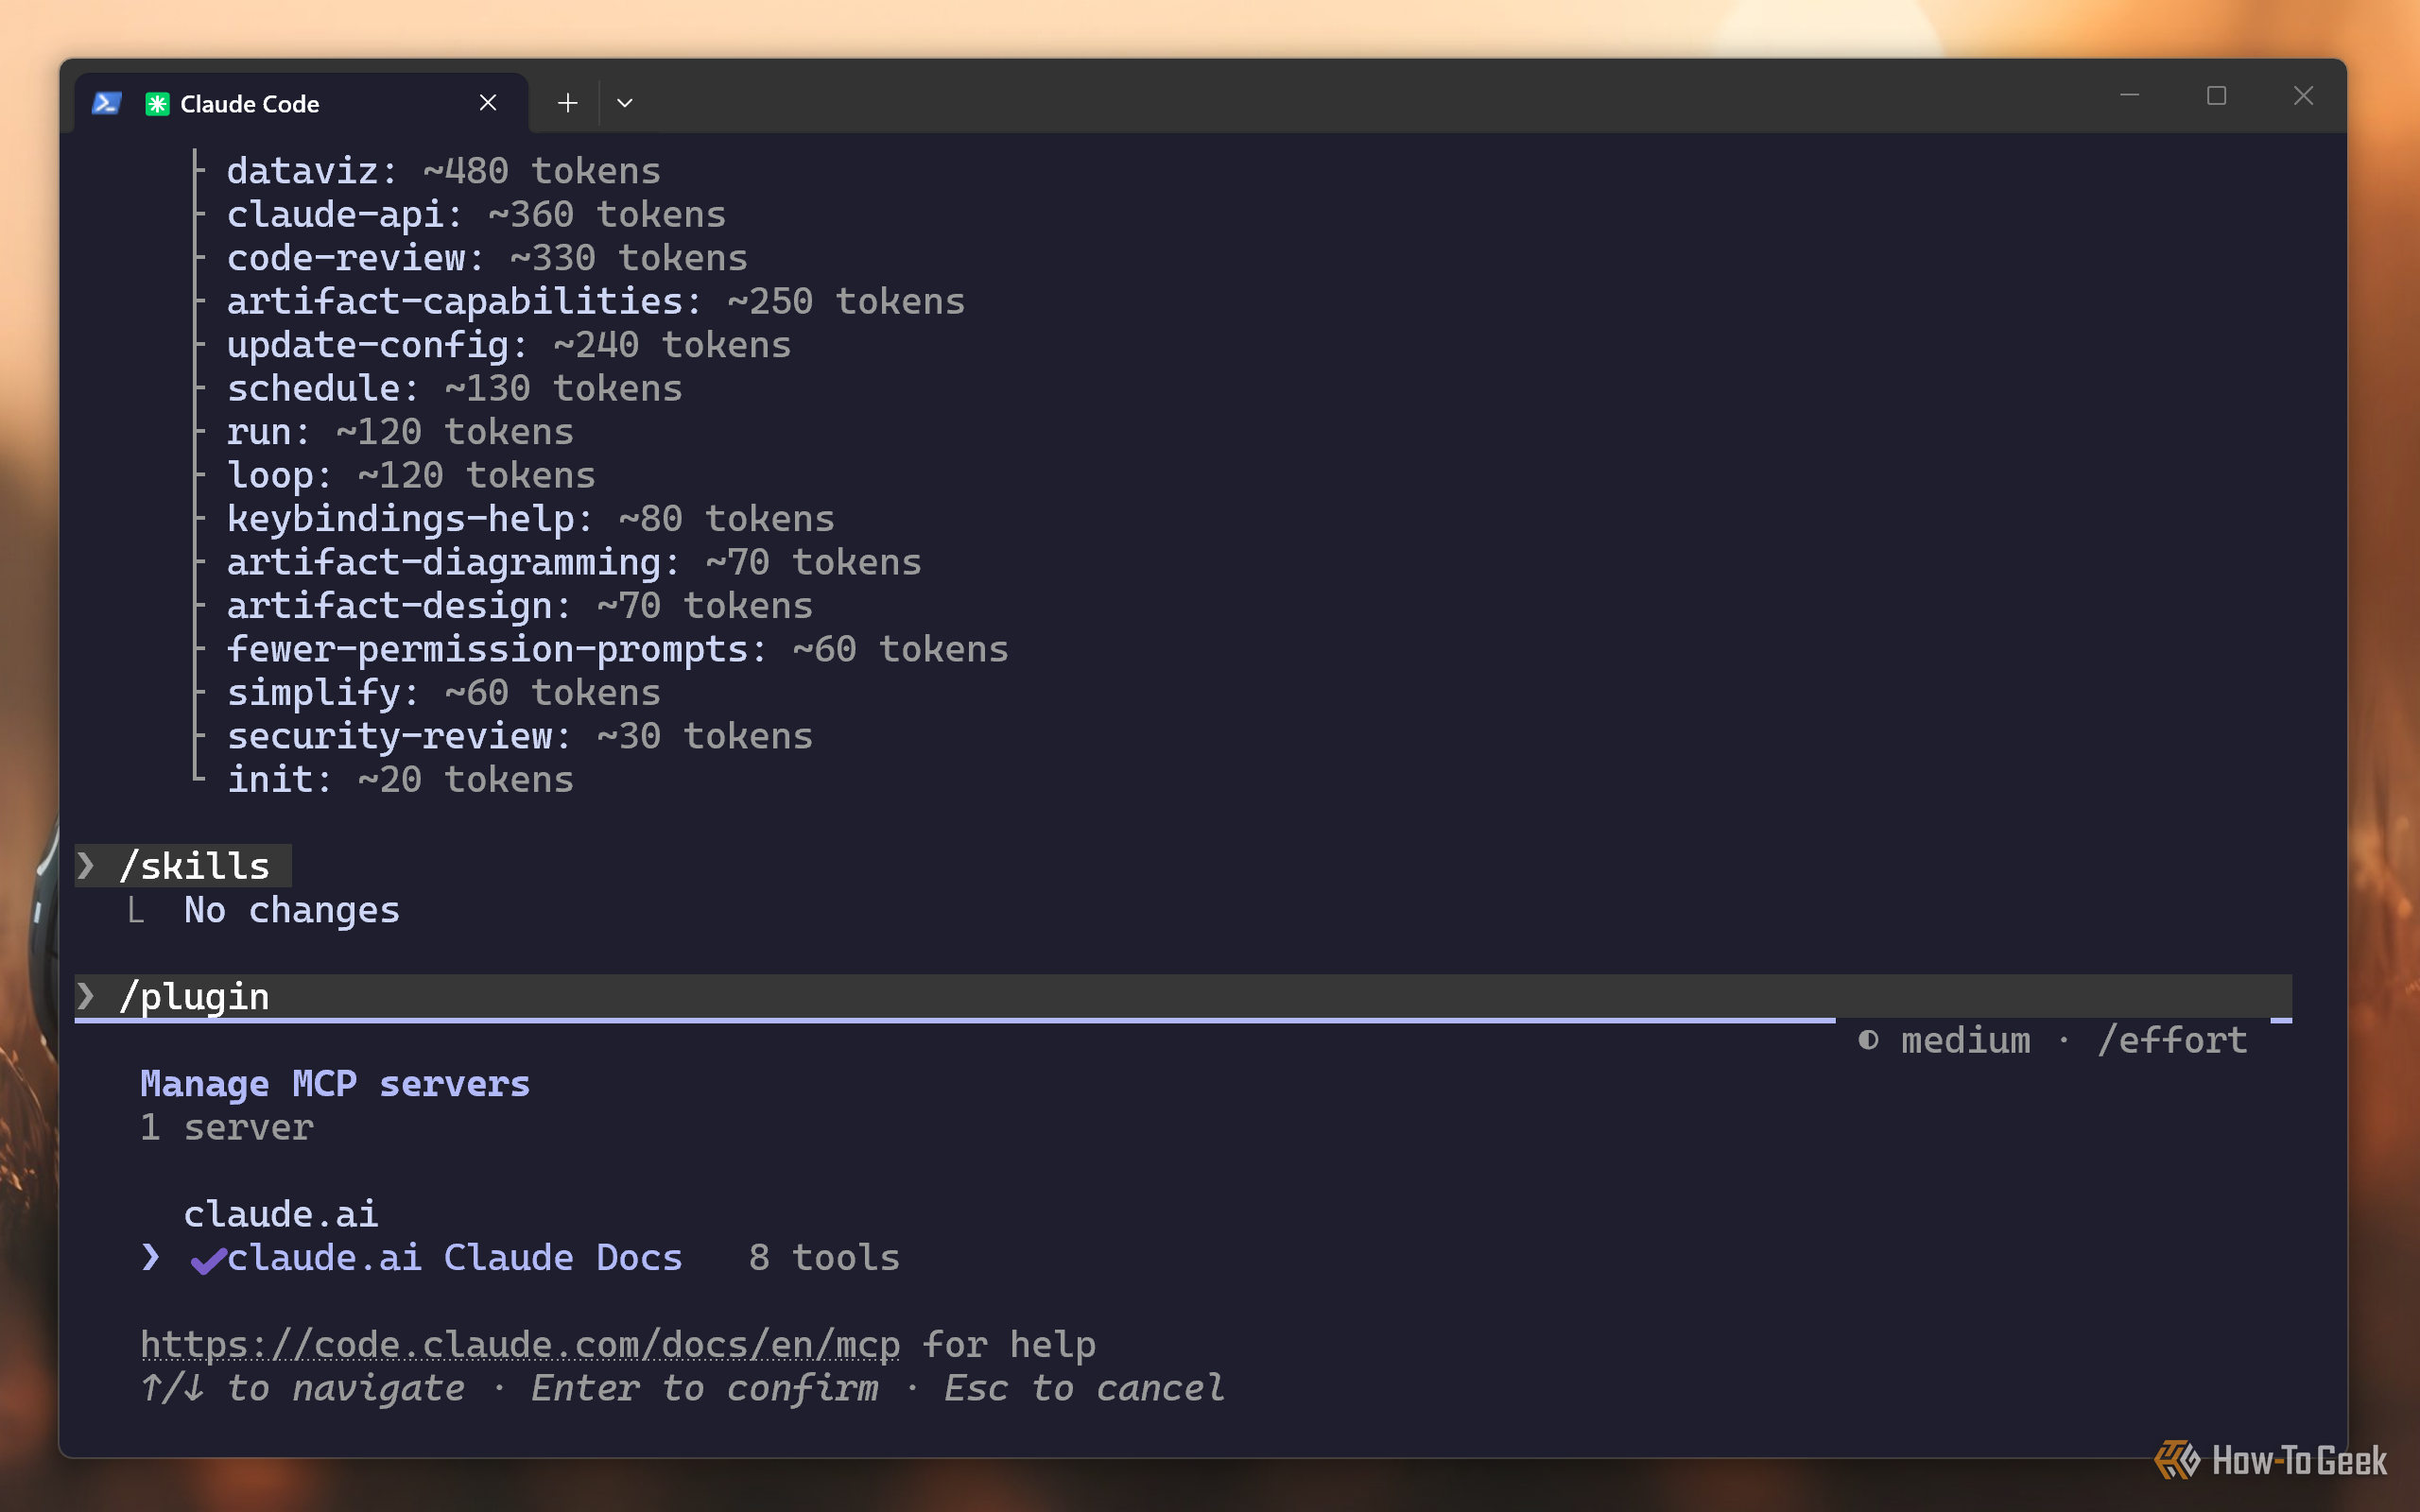Click the dataviz ~480 tokens line

(x=444, y=171)
